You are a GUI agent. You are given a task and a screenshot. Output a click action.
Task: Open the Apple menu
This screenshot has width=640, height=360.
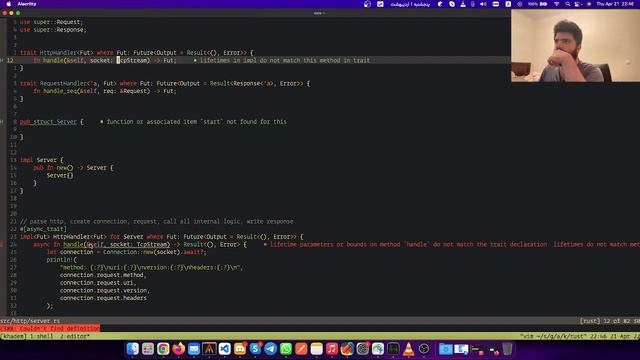pos(9,4)
